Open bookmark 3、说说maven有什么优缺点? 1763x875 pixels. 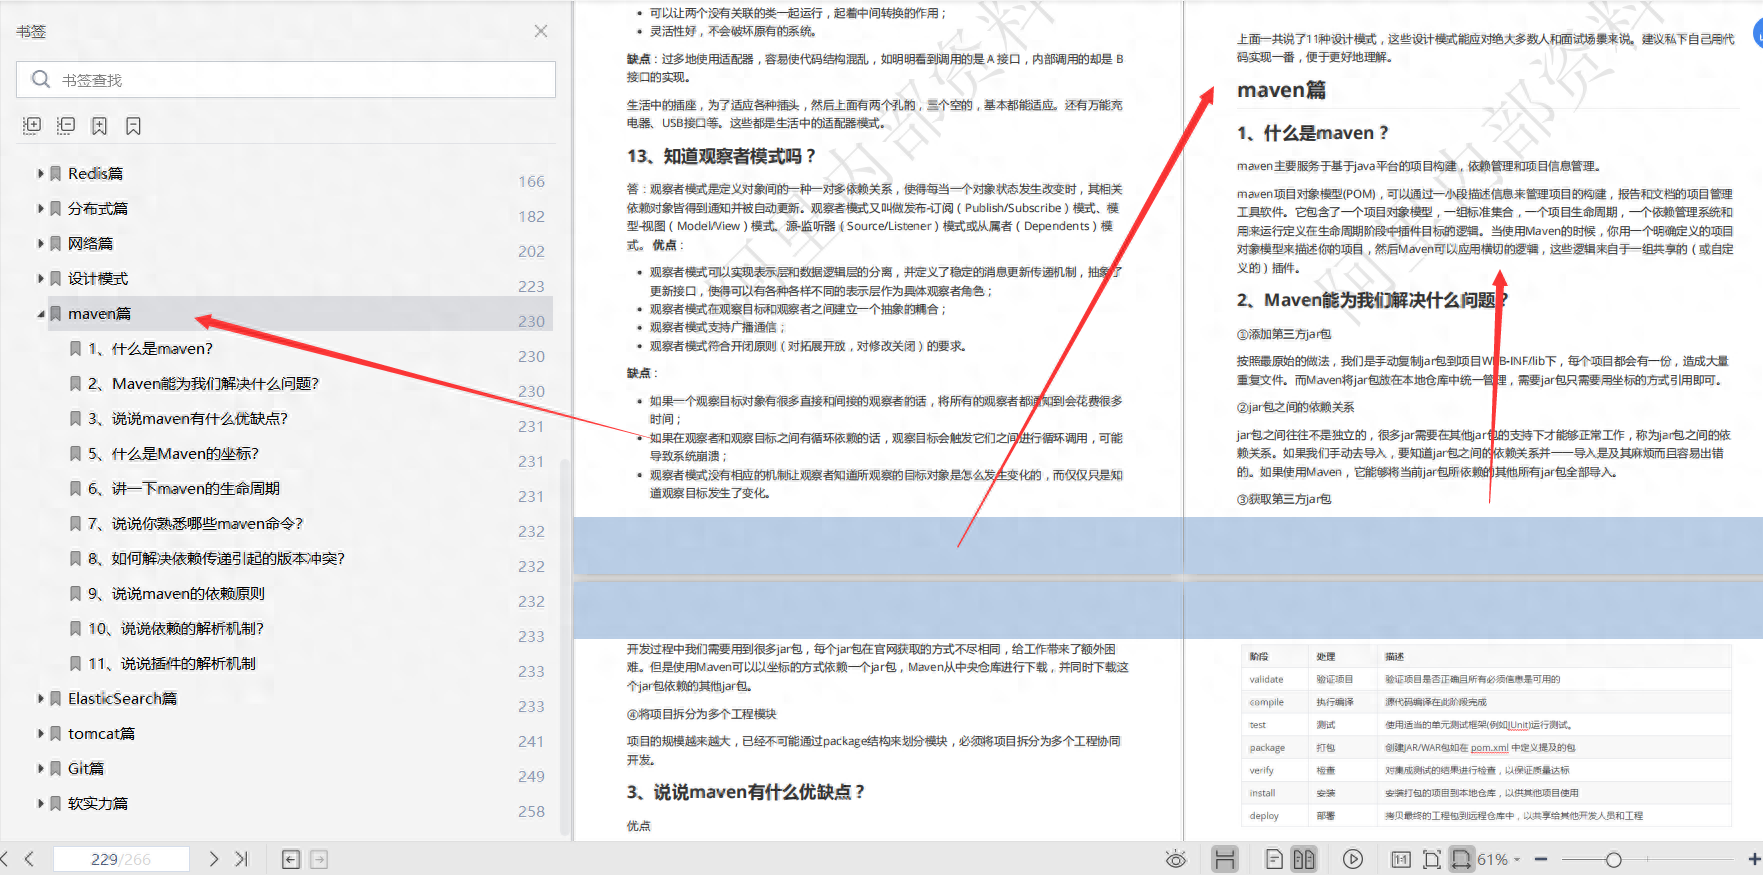click(187, 418)
